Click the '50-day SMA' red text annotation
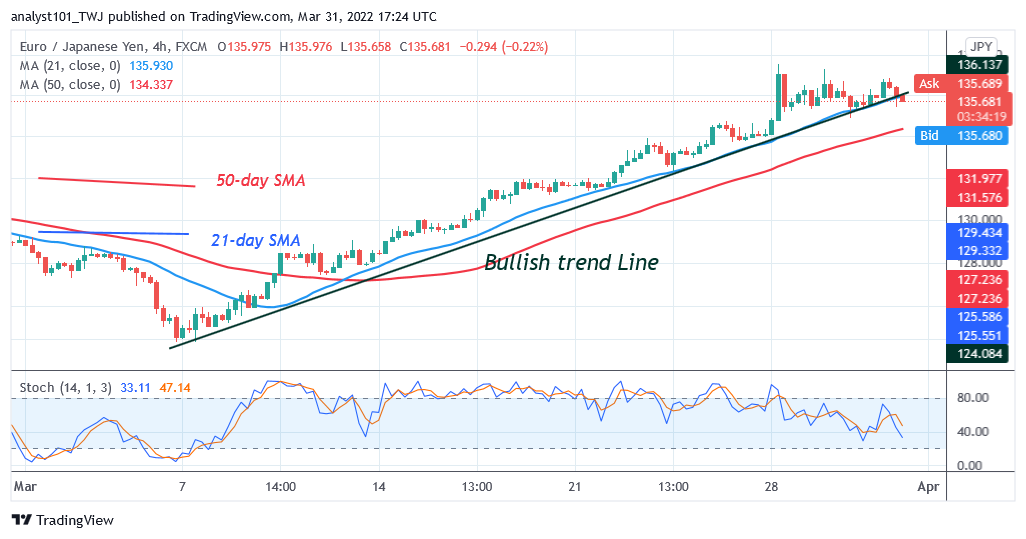The image size is (1026, 539). [260, 181]
